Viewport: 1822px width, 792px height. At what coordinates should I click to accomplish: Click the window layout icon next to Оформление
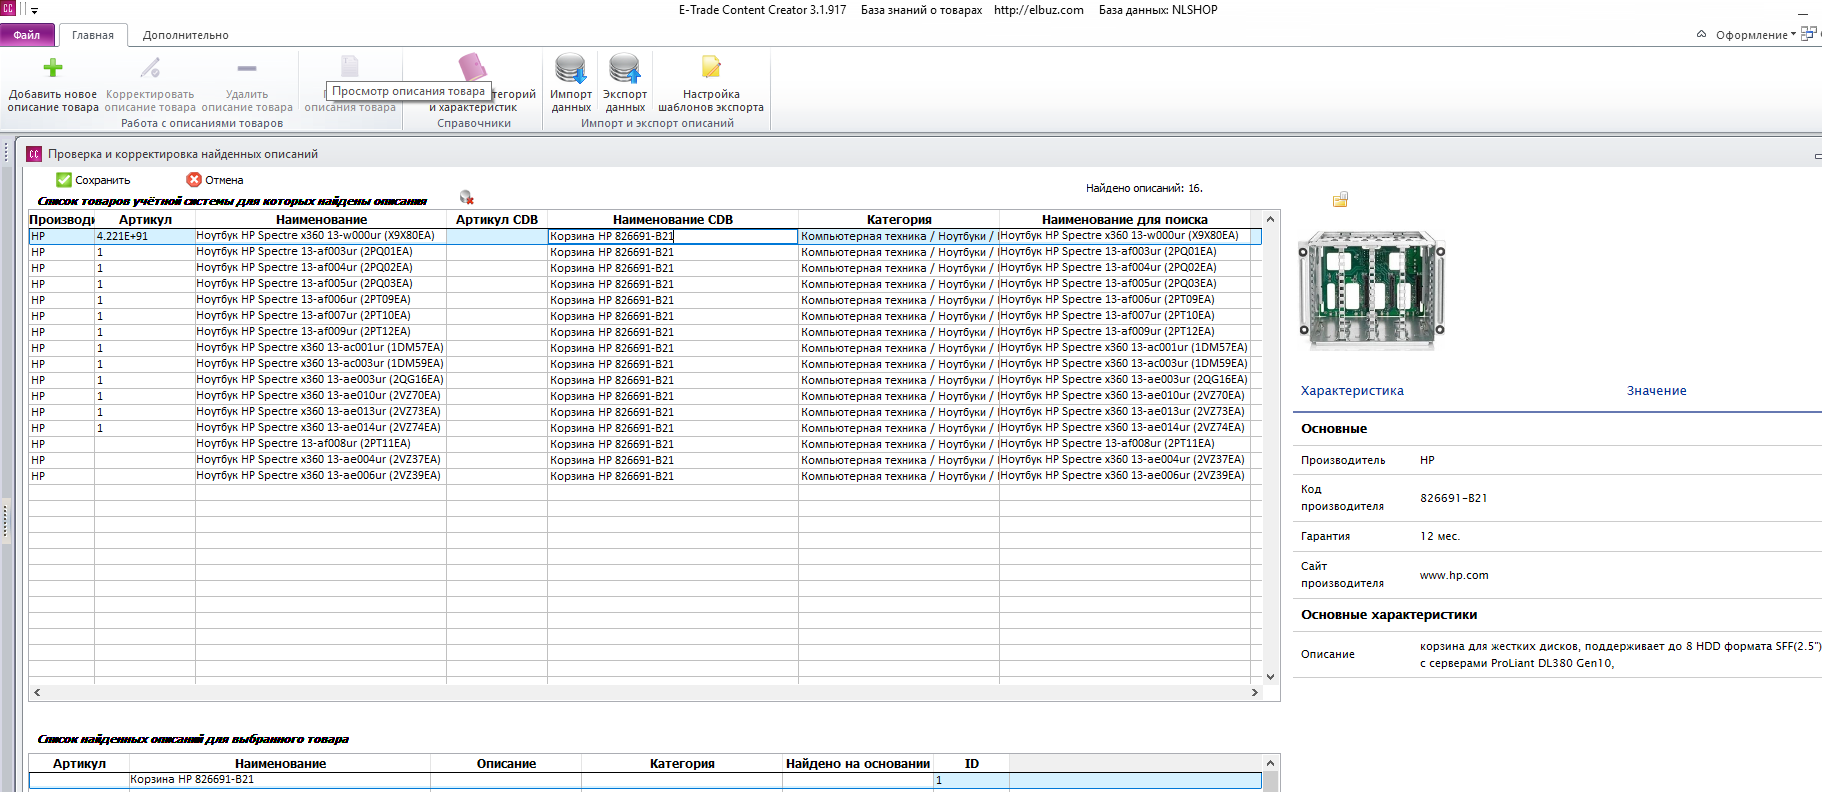[x=1808, y=34]
